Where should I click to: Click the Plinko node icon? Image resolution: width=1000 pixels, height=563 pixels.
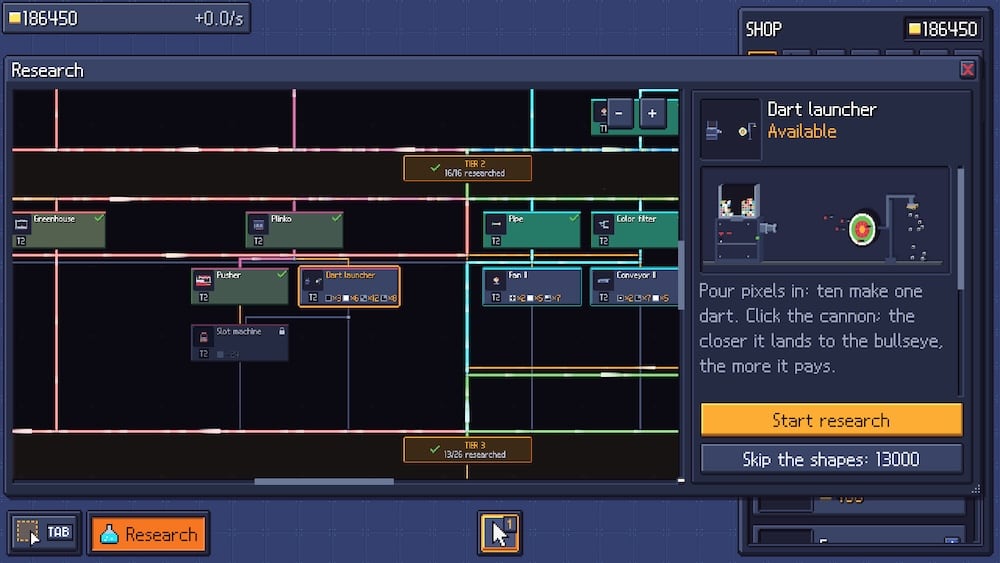[258, 224]
